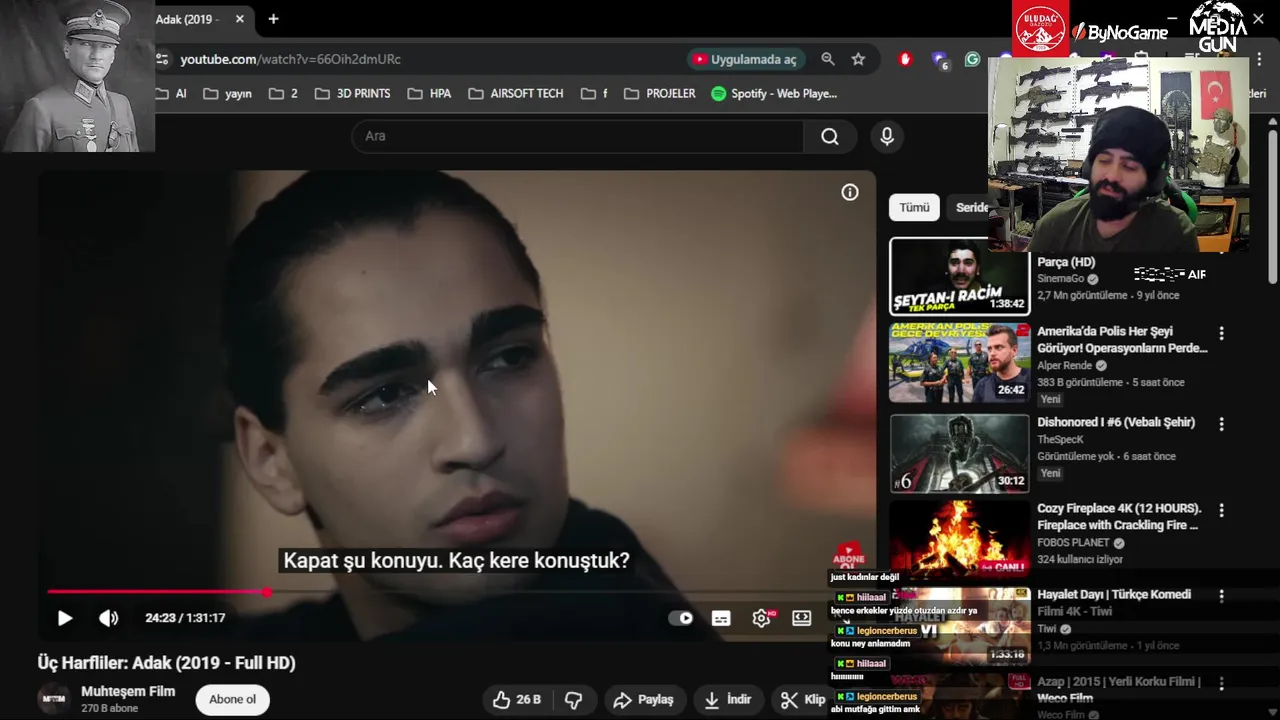Open options menu for Azap 2015 video
1280x720 pixels.
pyautogui.click(x=1221, y=683)
